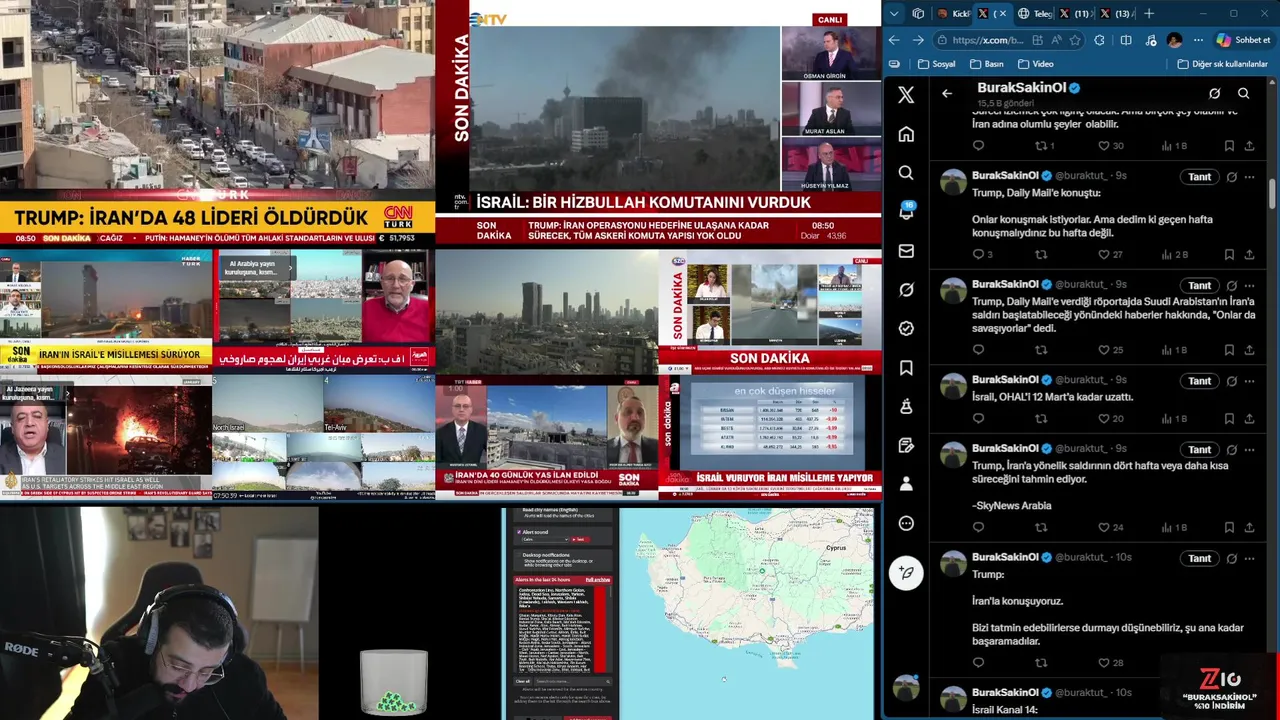Search within BurakSakinOl profile posts

pyautogui.click(x=1244, y=93)
